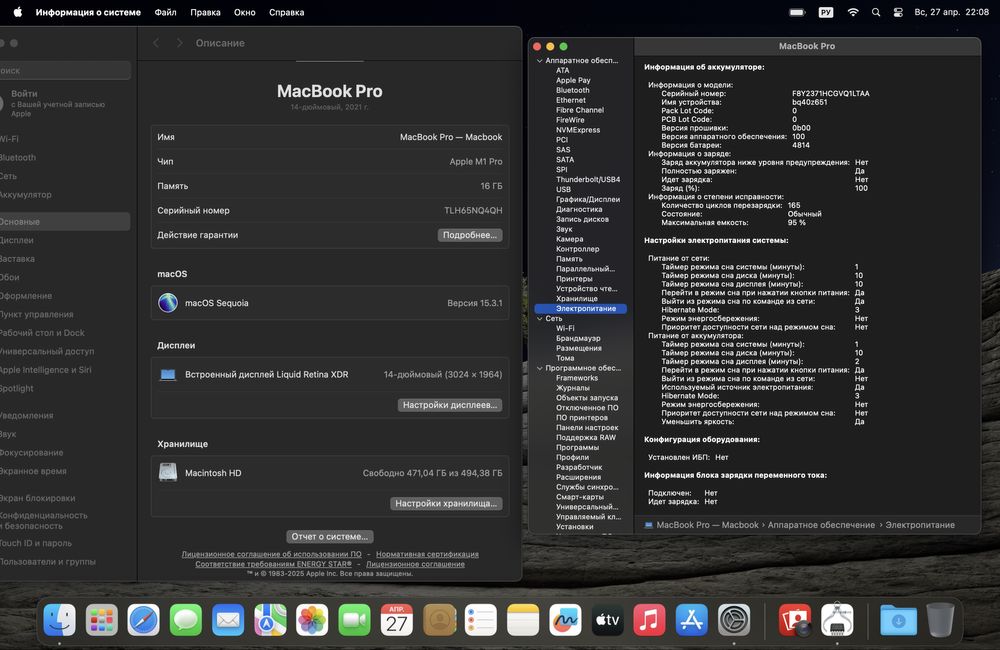Open Contacts app in Dock
The width and height of the screenshot is (1000, 650).
(x=439, y=619)
